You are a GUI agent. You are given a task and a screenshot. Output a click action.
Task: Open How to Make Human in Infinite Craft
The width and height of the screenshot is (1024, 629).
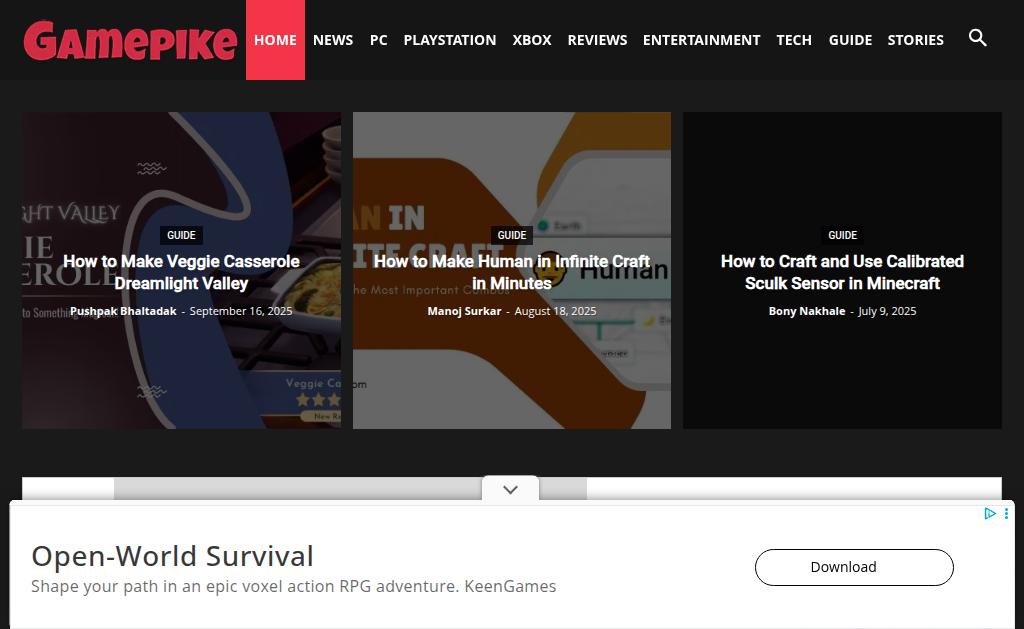(x=512, y=272)
